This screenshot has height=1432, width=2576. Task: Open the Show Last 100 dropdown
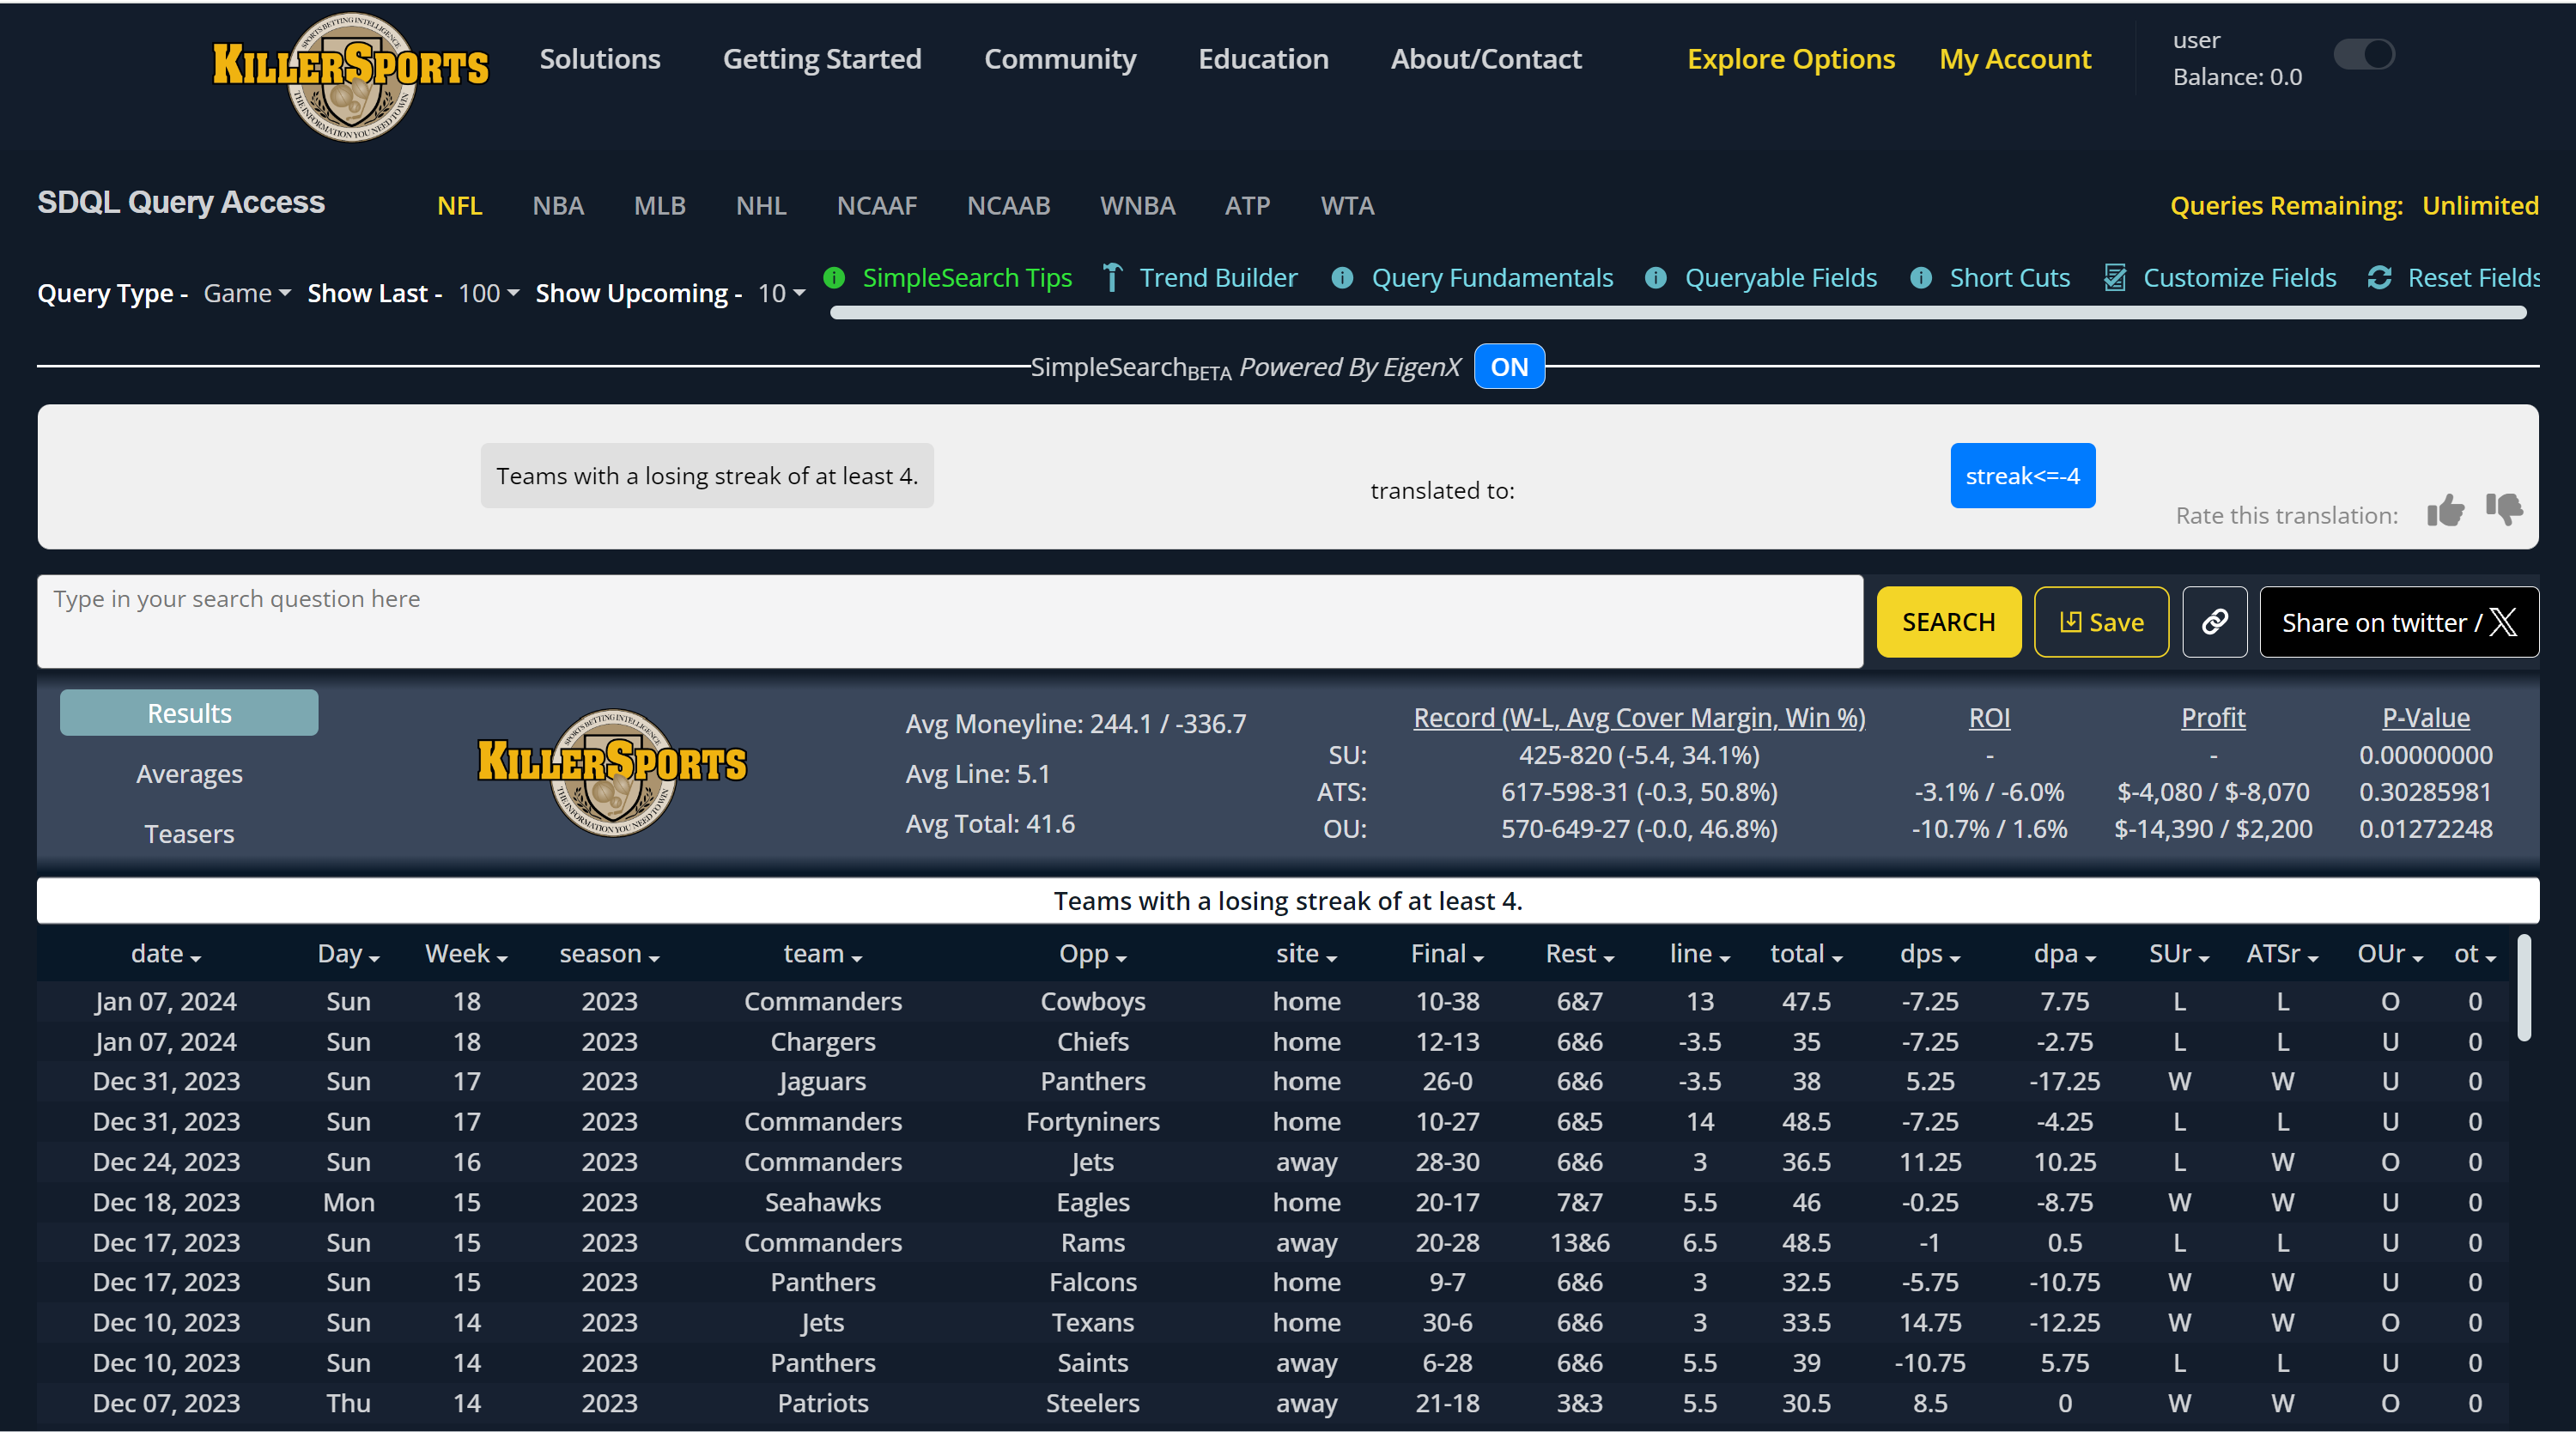[489, 293]
